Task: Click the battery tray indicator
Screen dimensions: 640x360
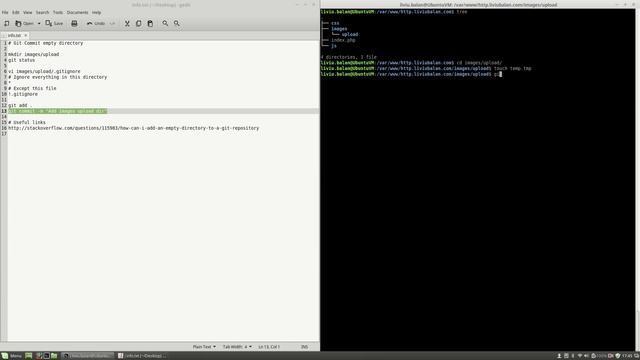Action: point(599,356)
